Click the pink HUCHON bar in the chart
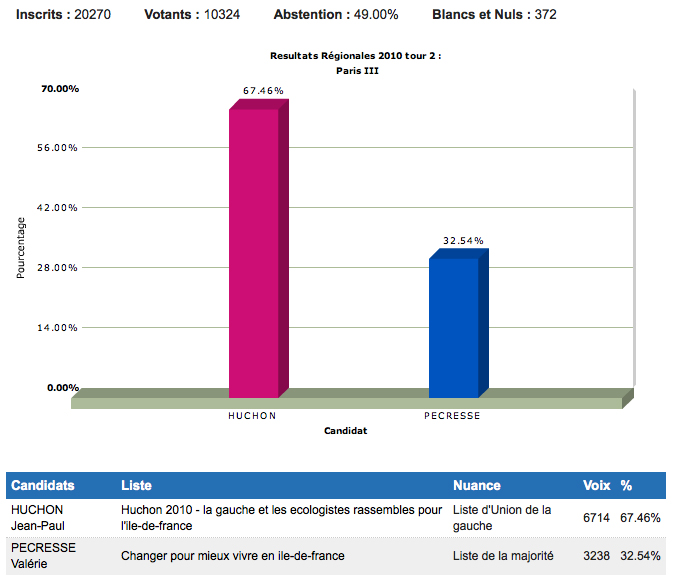The image size is (676, 587). 258,249
